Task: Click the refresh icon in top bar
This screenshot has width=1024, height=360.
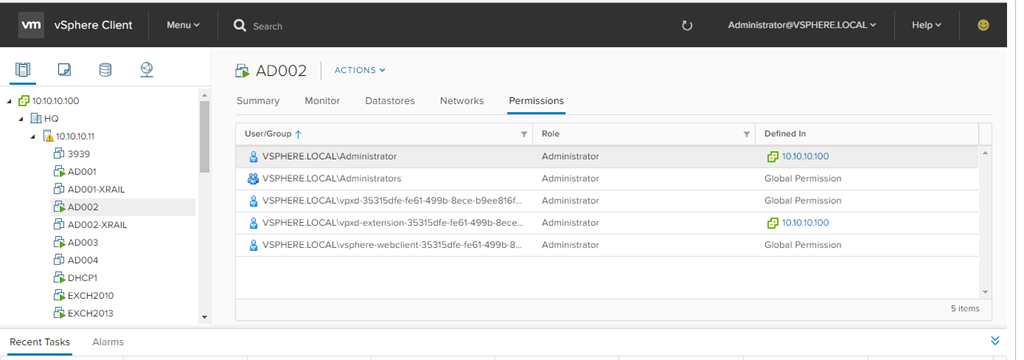Action: [x=686, y=25]
